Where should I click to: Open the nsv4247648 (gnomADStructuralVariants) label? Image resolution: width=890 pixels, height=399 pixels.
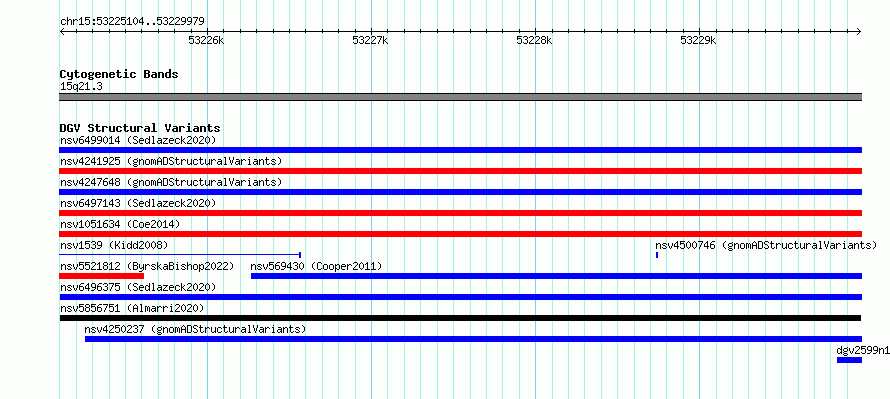pyautogui.click(x=171, y=182)
